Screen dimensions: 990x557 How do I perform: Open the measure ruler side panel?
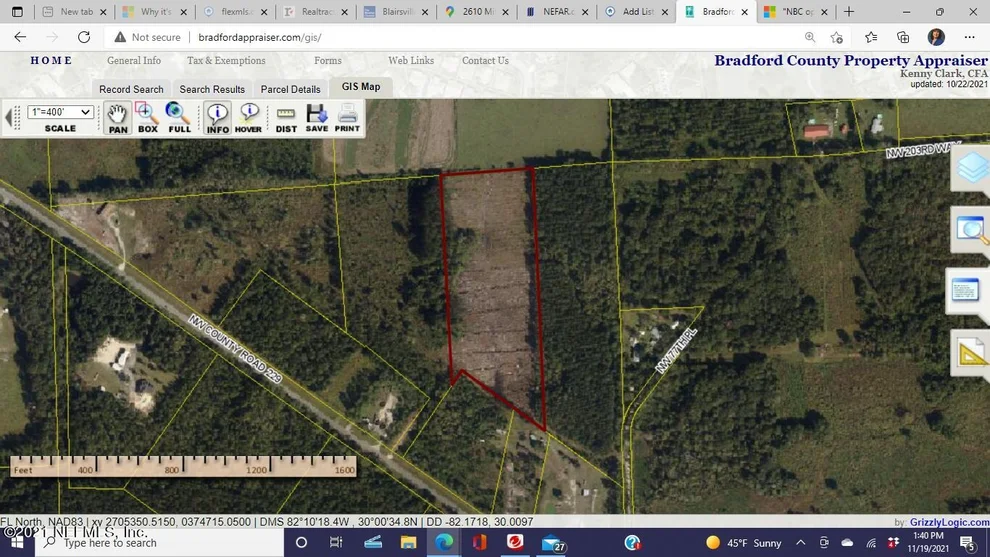tap(971, 353)
